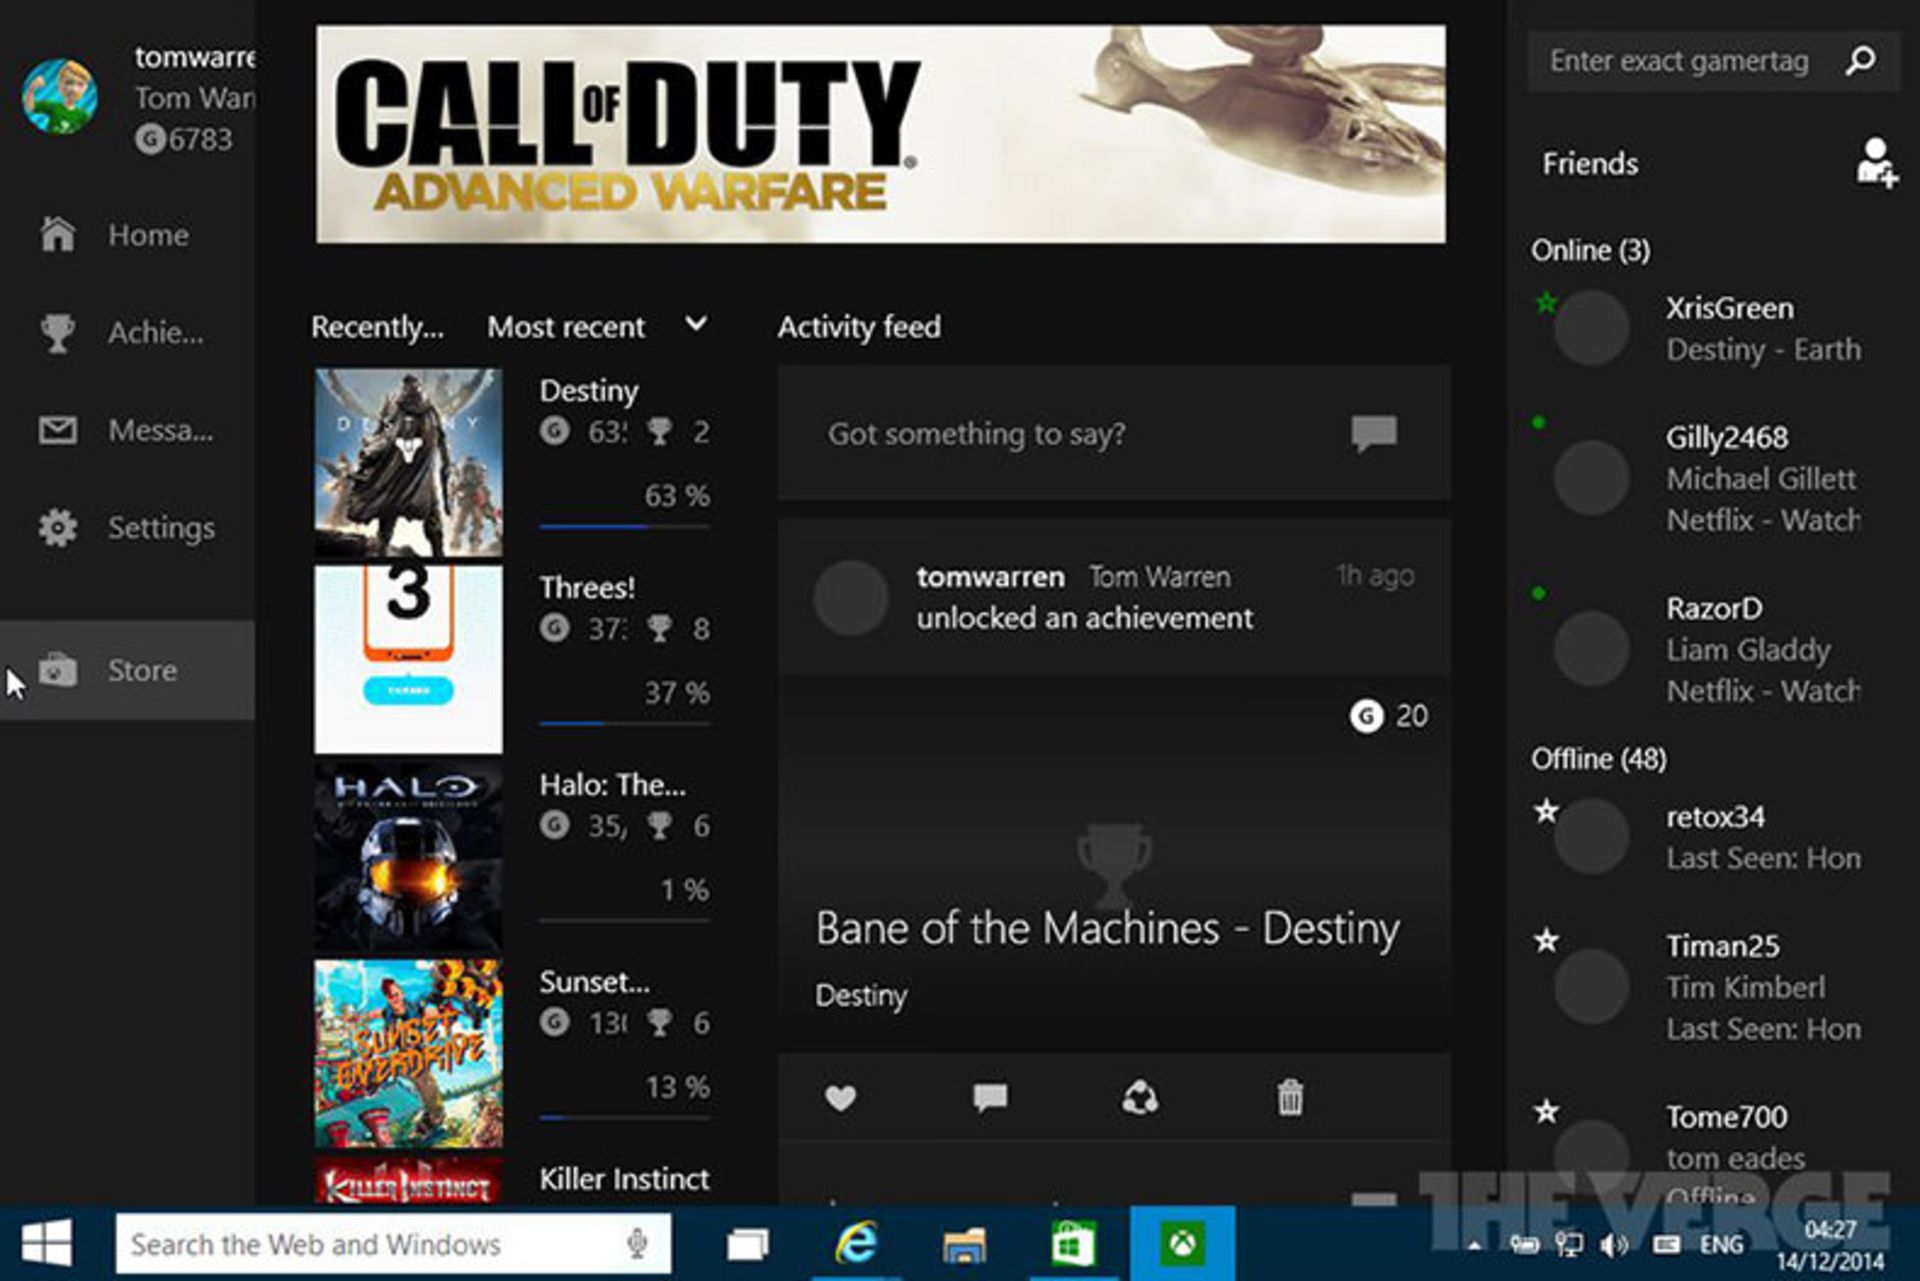Click the gamertag search magnifier icon
1920x1281 pixels.
[1861, 61]
